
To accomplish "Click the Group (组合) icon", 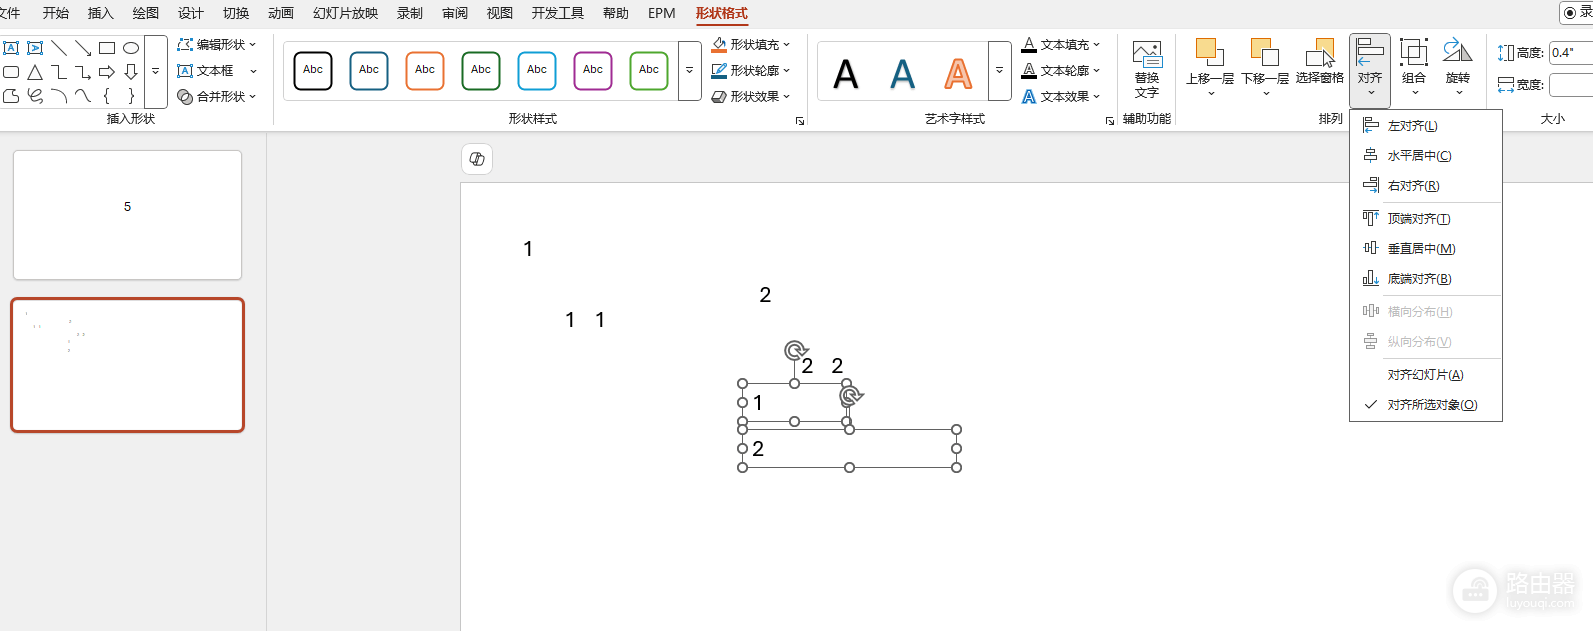I will coord(1414,53).
